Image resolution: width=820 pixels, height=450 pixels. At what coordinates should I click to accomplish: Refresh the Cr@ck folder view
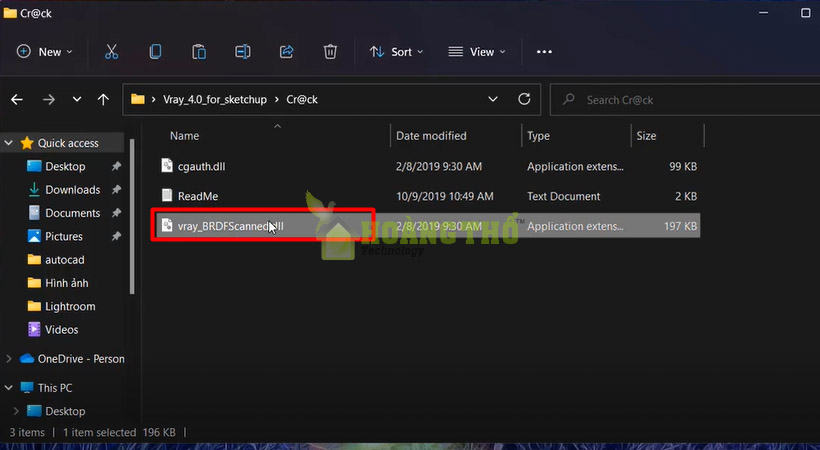click(524, 99)
